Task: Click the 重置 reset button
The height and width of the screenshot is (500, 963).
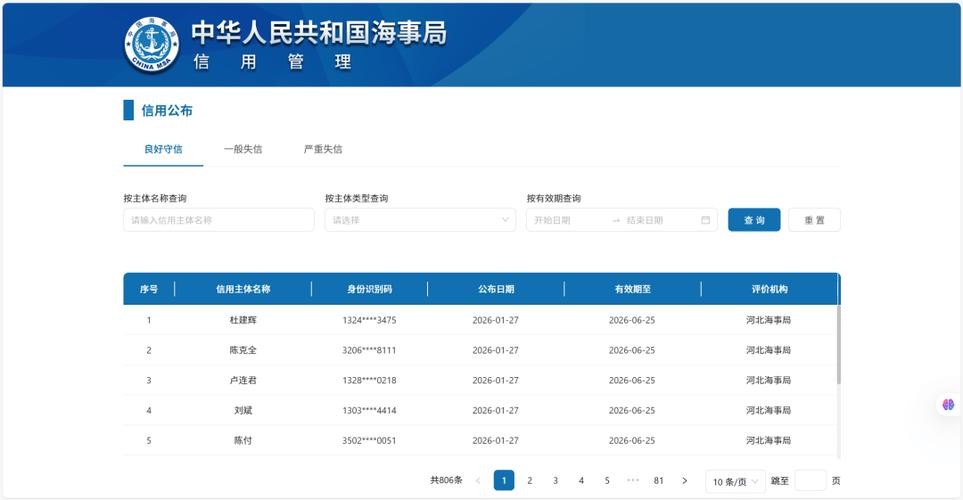Action: point(814,220)
